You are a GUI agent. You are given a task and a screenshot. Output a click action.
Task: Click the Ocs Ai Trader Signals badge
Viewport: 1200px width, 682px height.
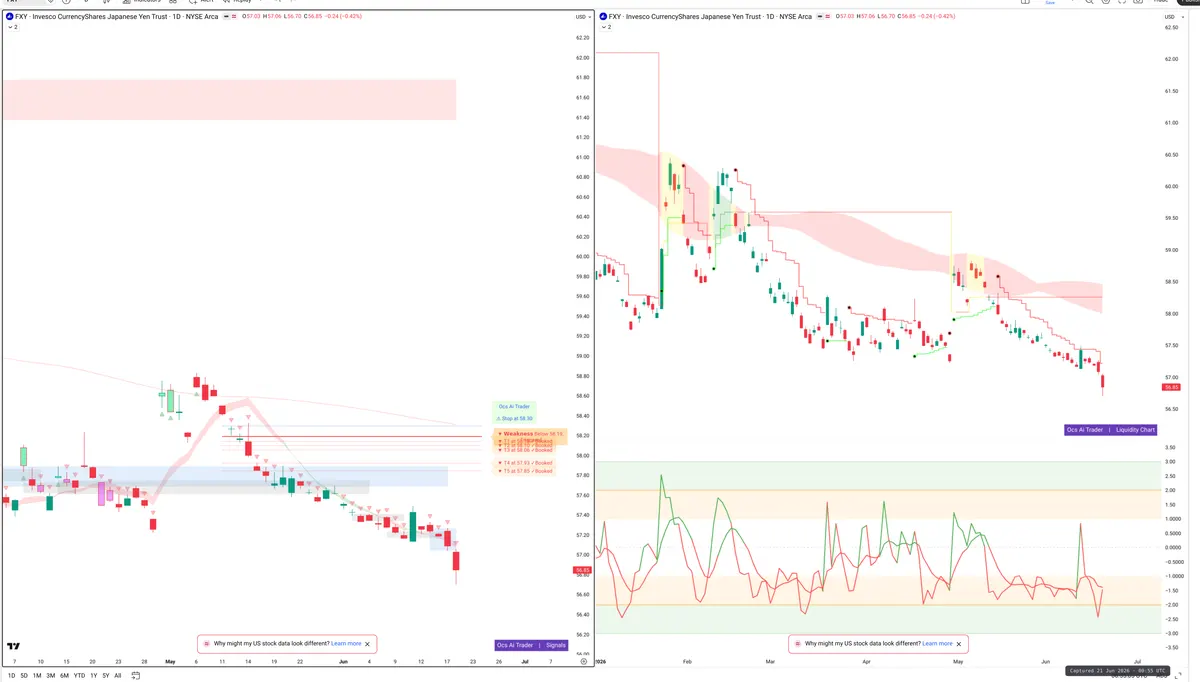tap(531, 645)
